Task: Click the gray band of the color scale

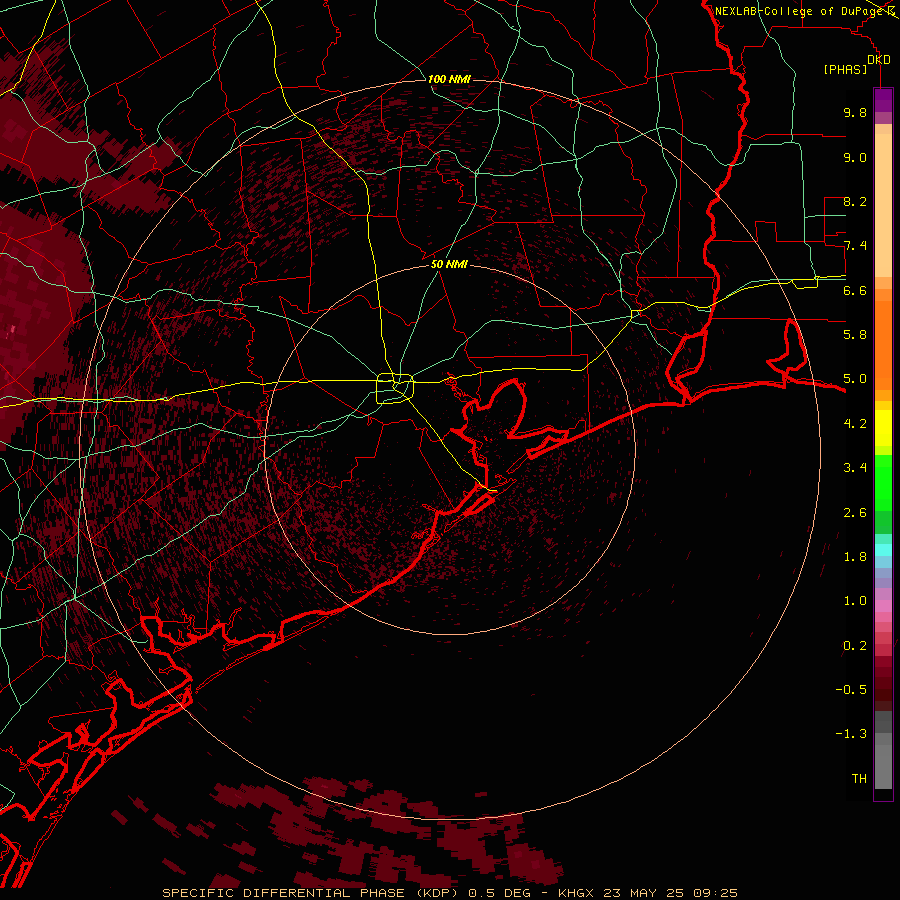Action: 883,749
